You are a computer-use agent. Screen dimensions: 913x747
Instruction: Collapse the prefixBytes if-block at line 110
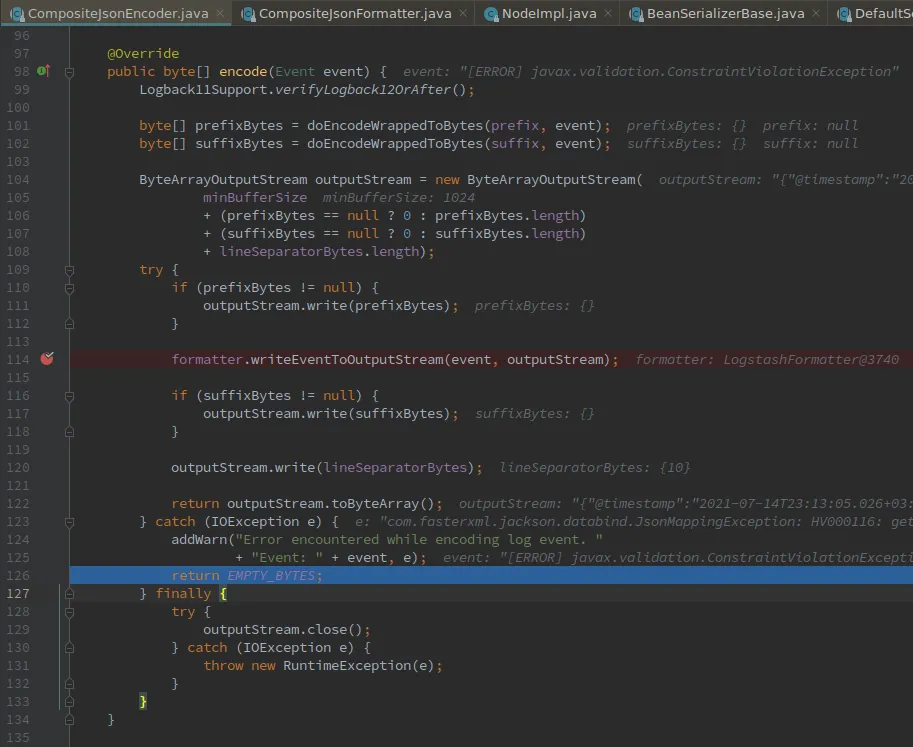(x=69, y=289)
